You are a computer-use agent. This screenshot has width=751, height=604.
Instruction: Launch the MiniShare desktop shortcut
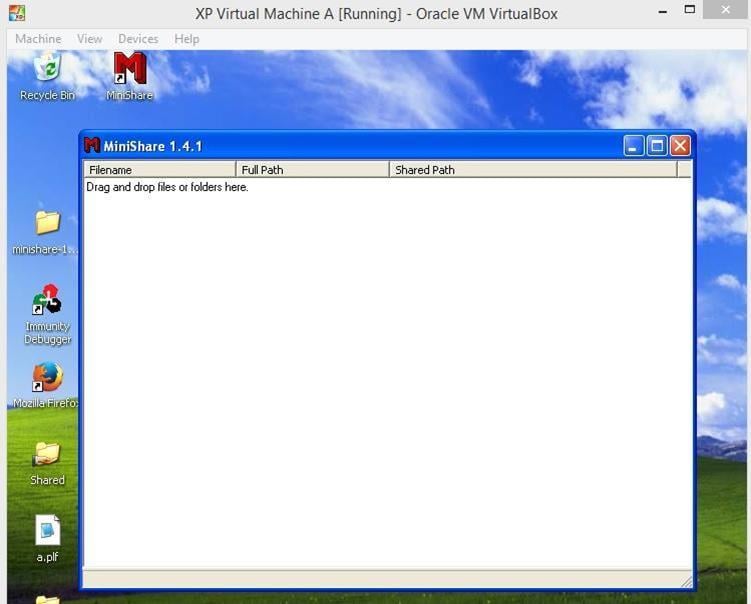(x=130, y=72)
